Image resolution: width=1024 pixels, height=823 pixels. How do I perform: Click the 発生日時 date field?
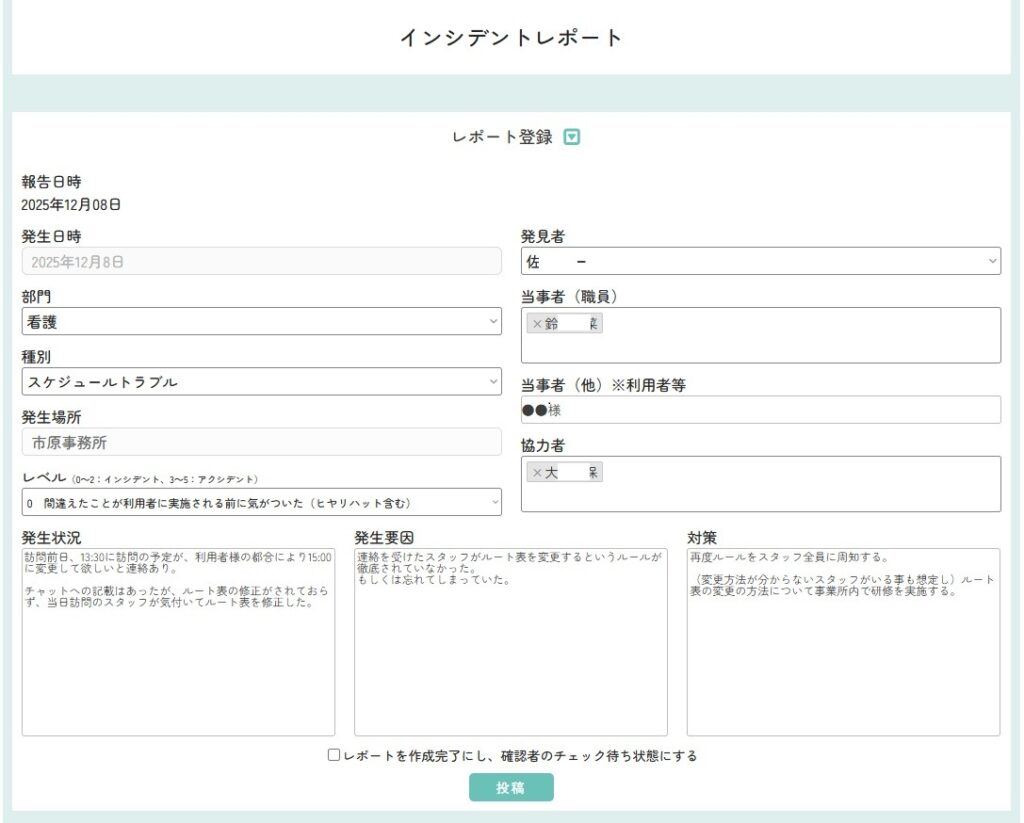pos(261,261)
